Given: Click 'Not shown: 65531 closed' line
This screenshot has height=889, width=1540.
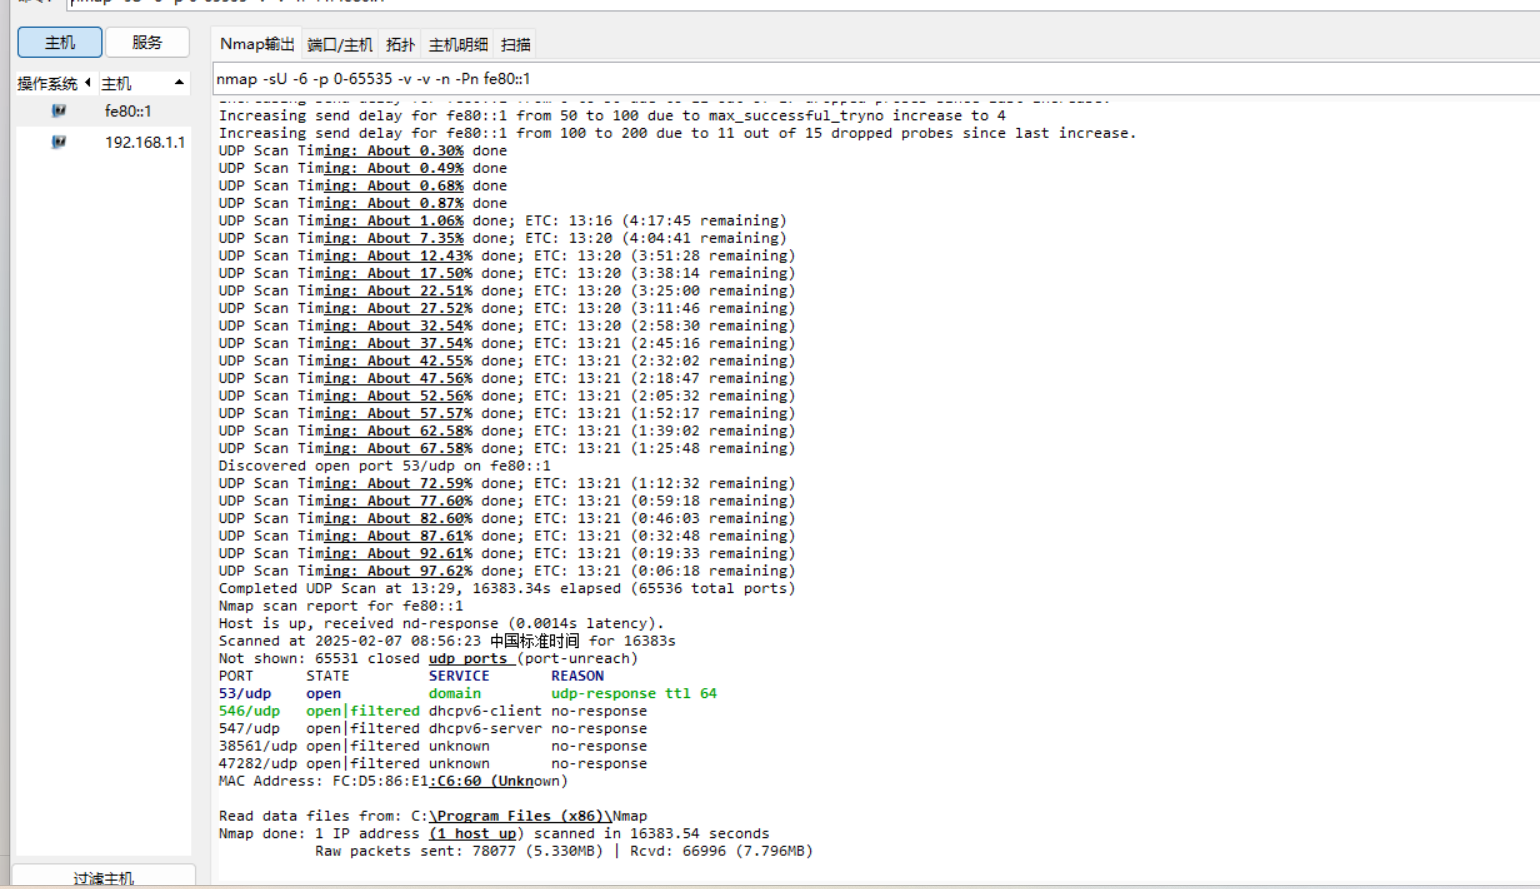Looking at the screenshot, I should click(428, 658).
